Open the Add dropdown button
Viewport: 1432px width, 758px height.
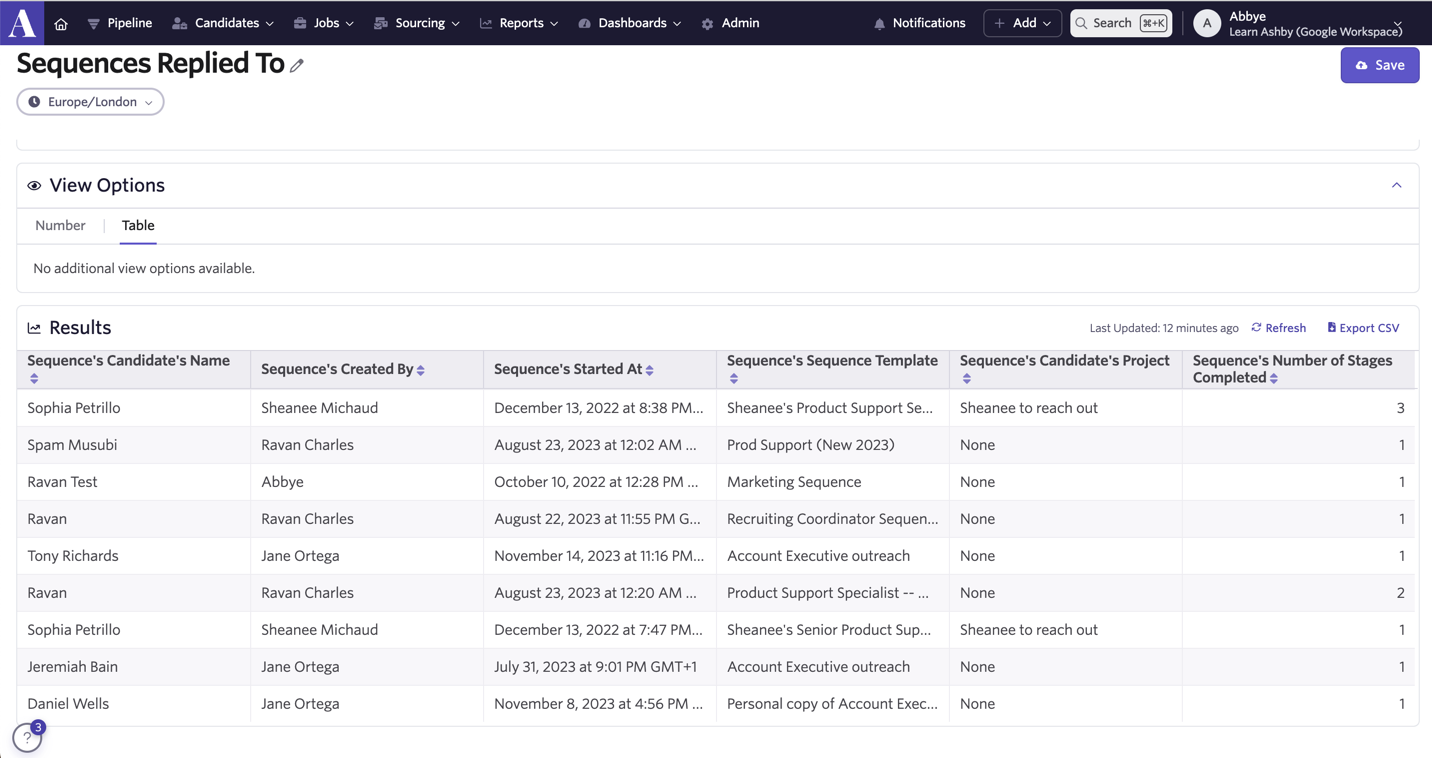click(x=1022, y=23)
